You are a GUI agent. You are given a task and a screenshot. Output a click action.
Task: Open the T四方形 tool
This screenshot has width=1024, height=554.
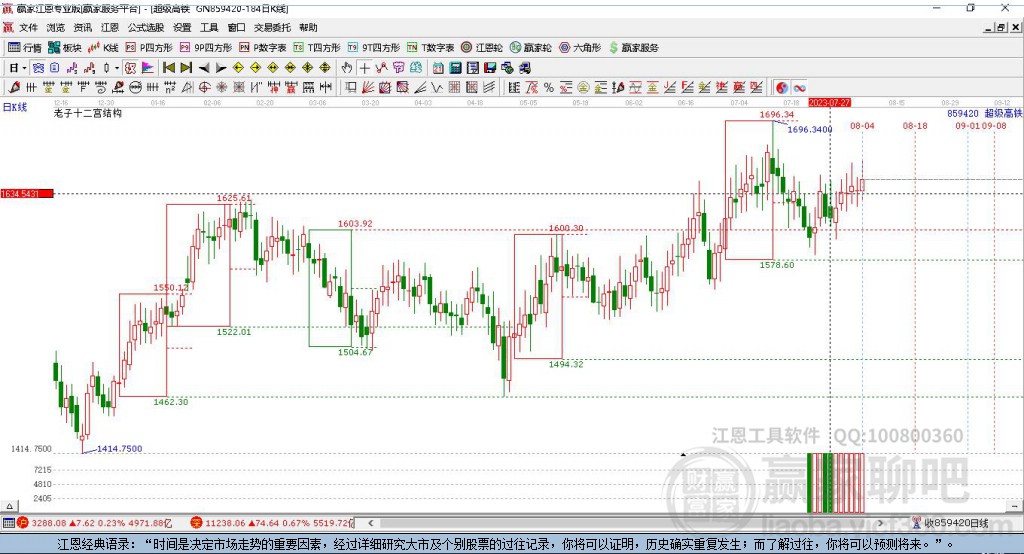pos(317,48)
